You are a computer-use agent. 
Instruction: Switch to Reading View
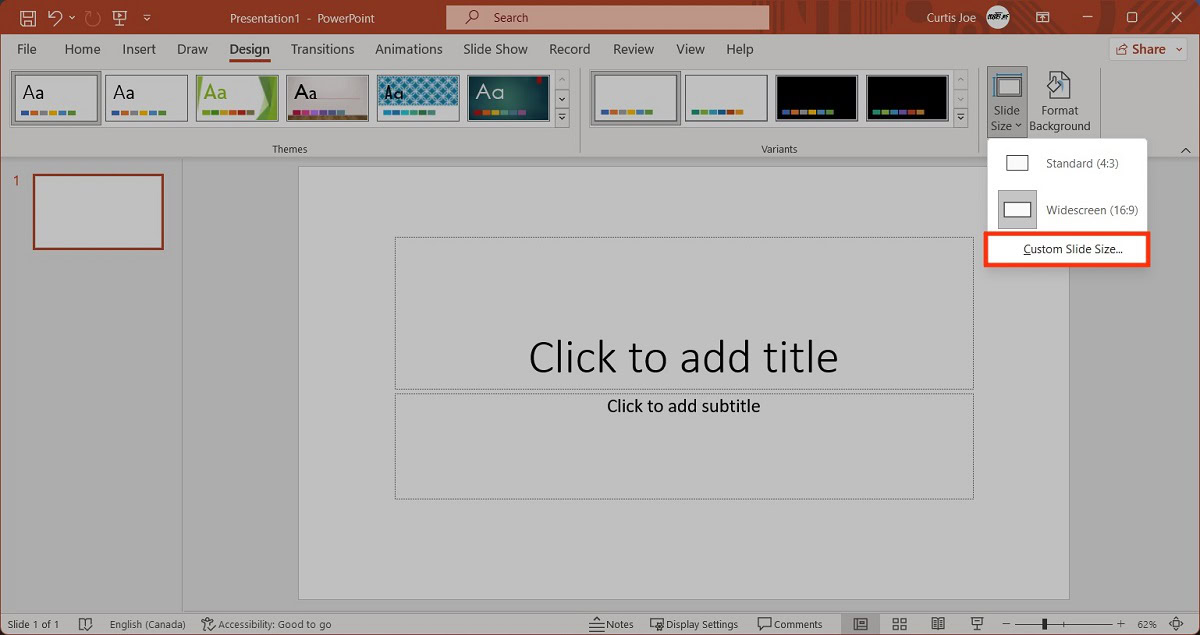pyautogui.click(x=938, y=624)
